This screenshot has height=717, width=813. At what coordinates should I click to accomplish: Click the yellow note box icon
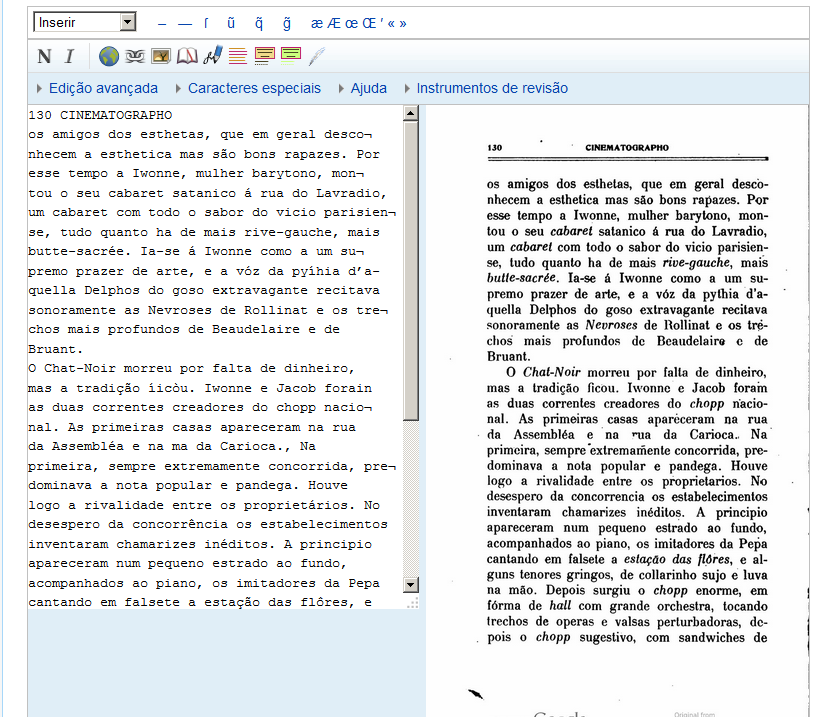[264, 55]
